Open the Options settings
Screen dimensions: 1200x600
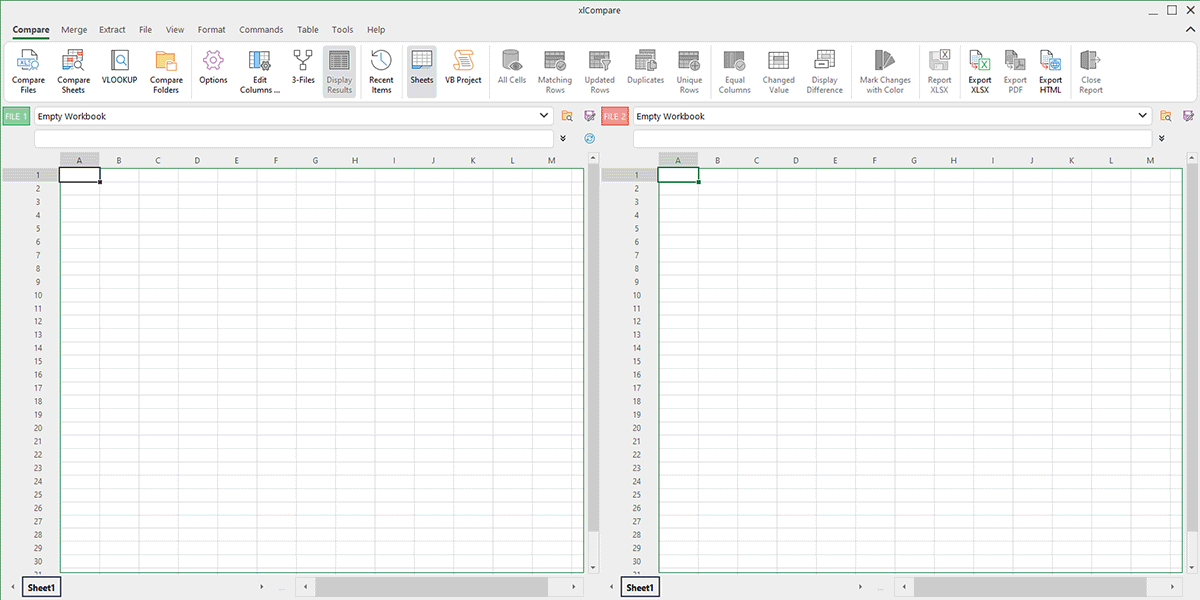click(x=213, y=70)
